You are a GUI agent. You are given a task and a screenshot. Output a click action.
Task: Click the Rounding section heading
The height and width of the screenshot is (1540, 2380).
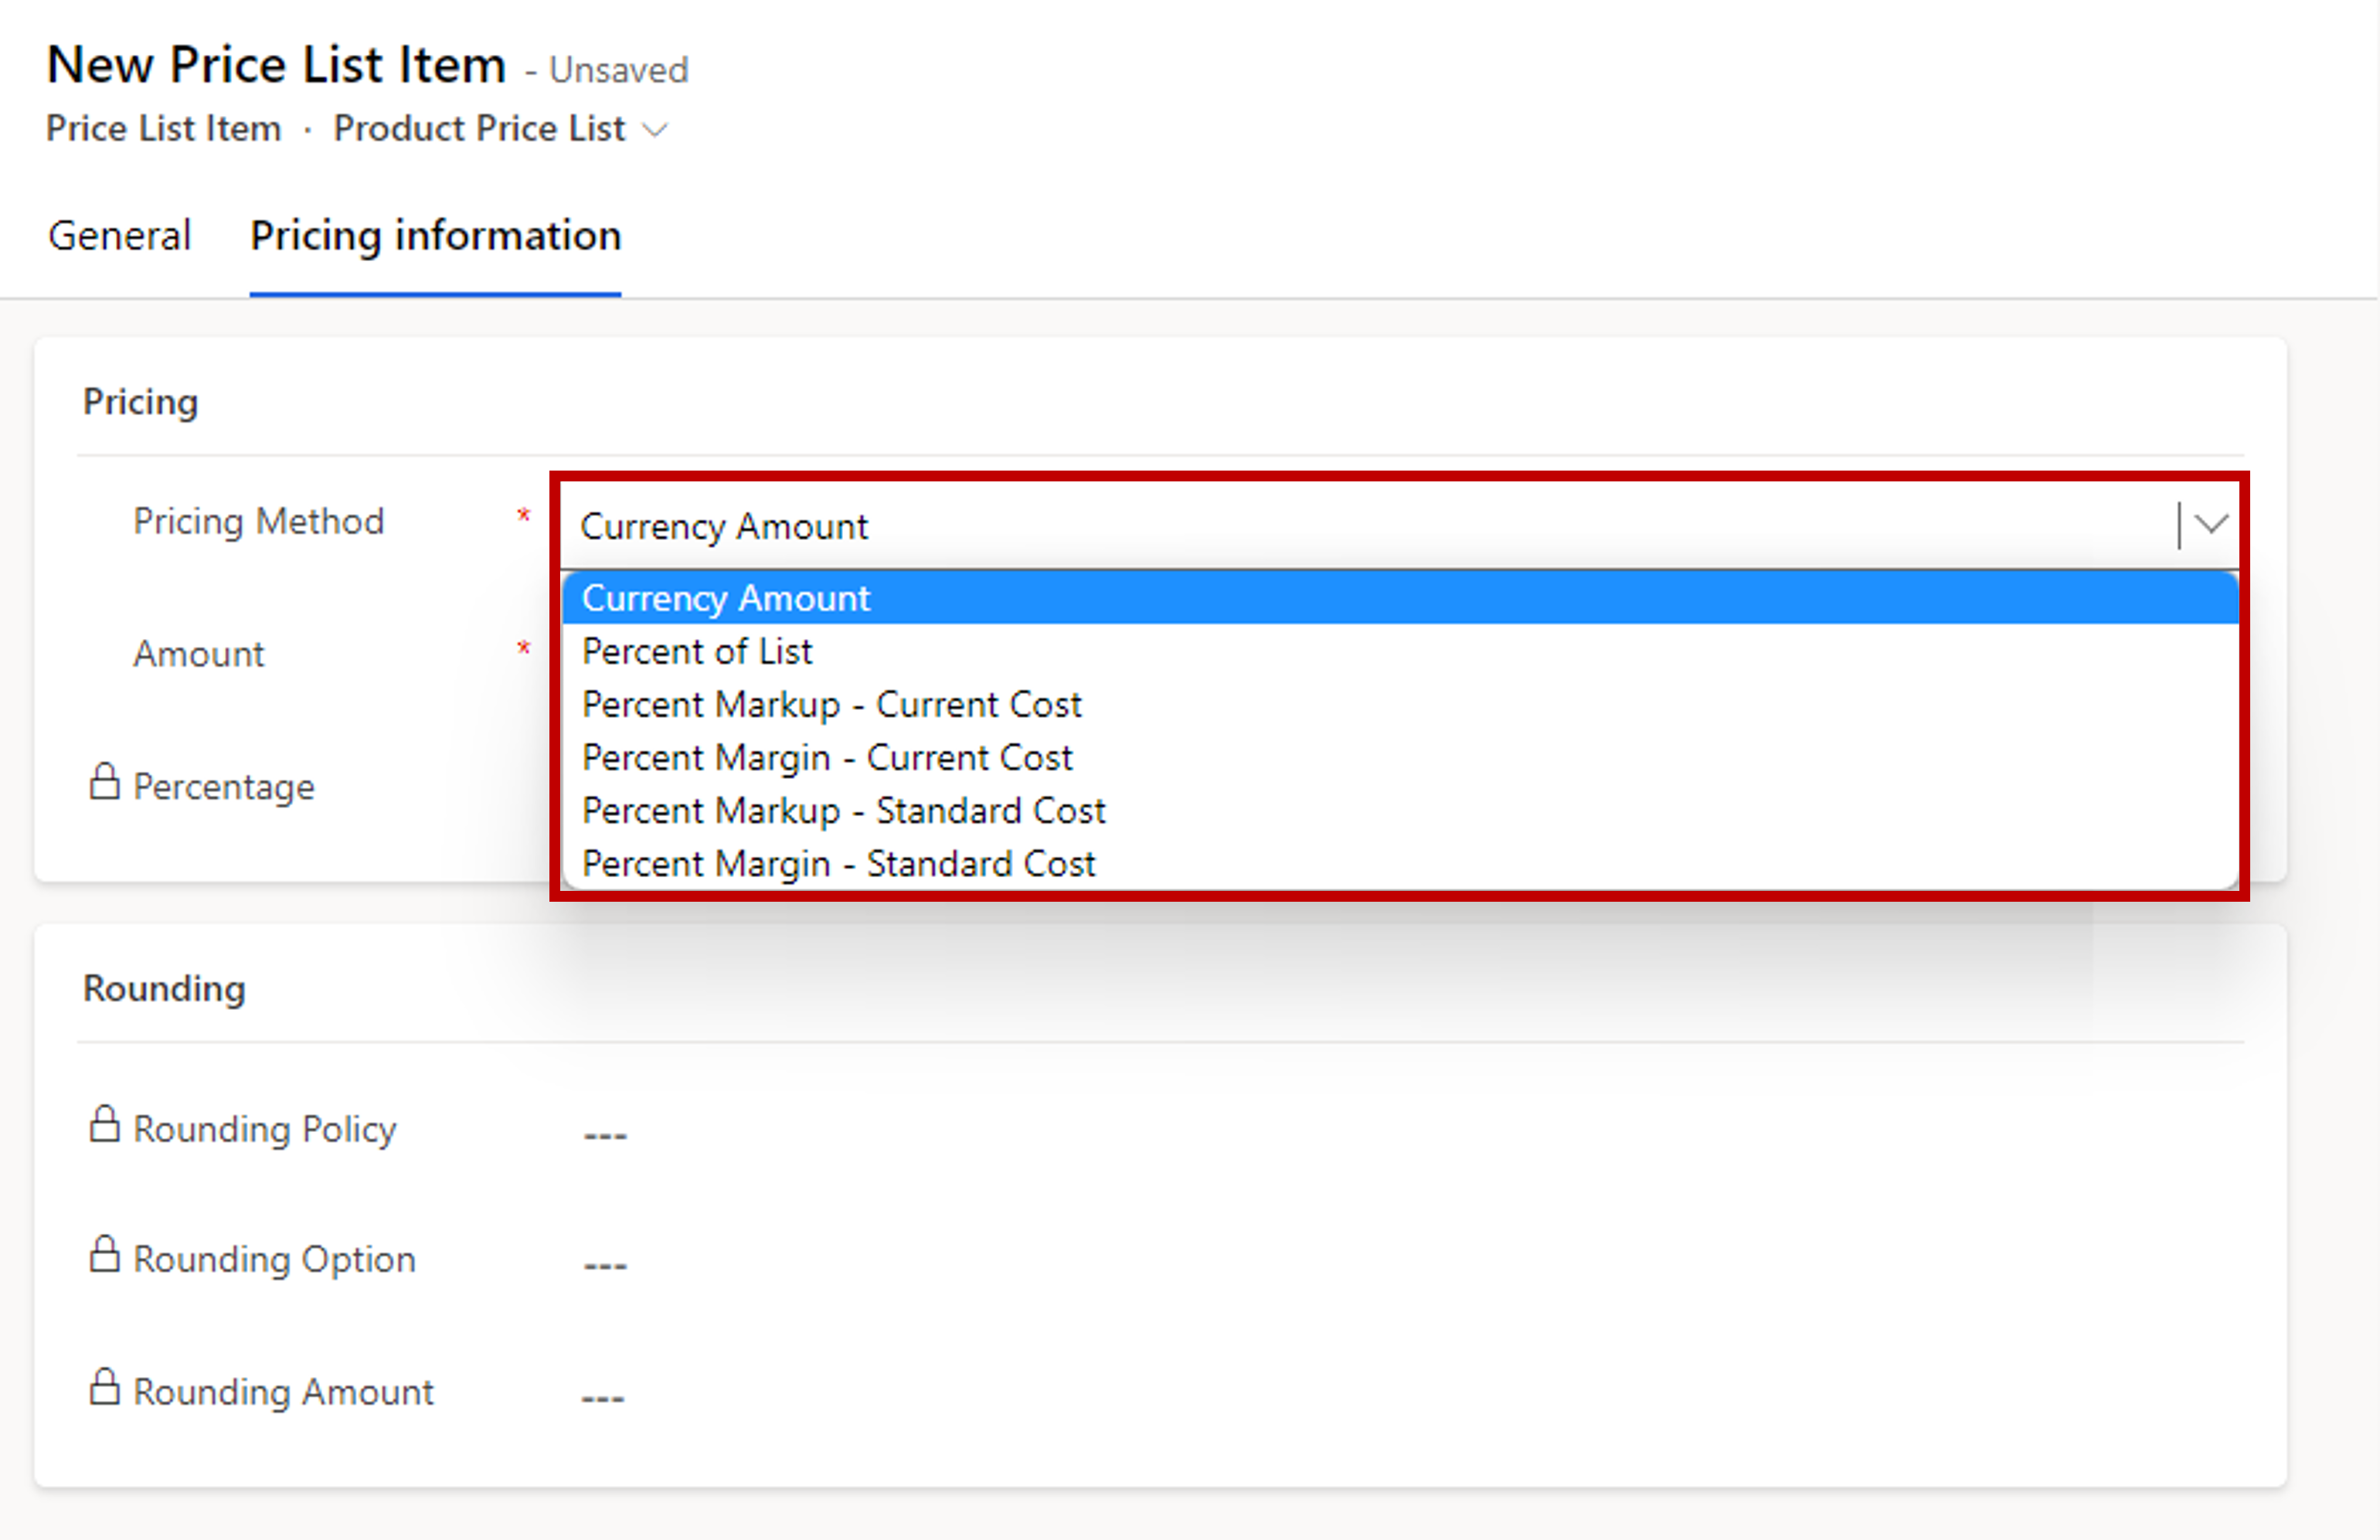point(164,989)
